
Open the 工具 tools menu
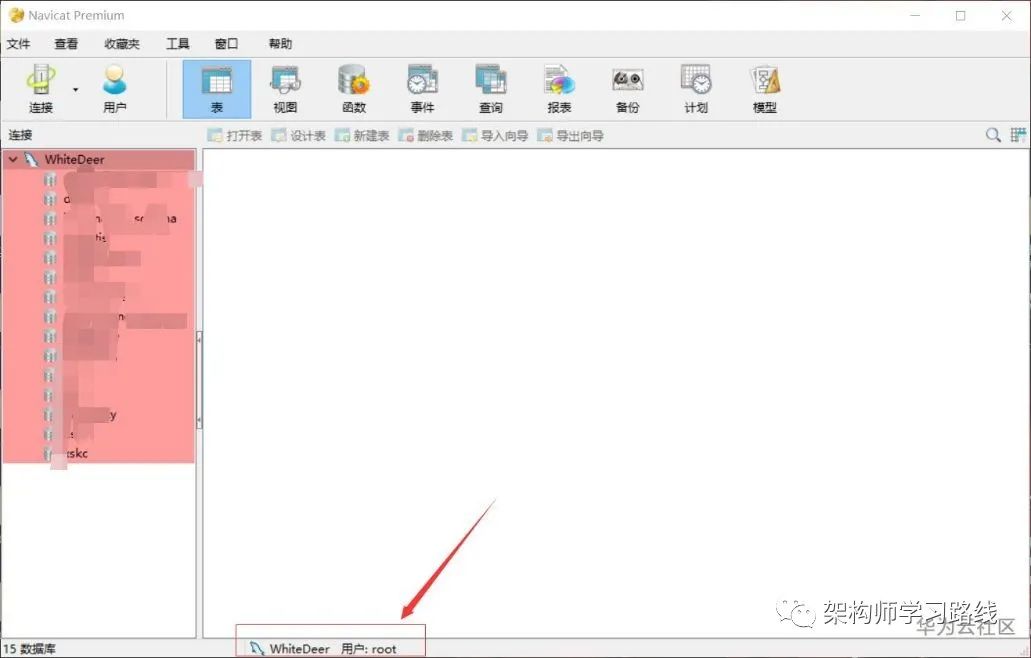178,43
